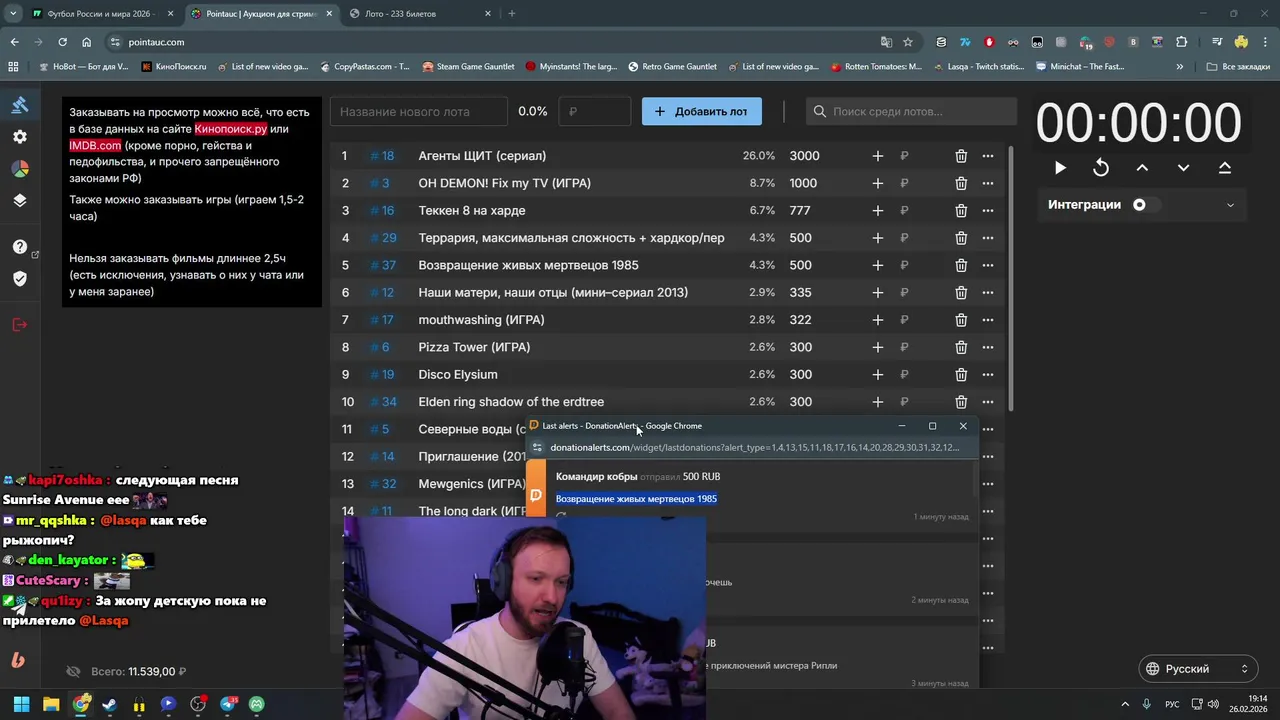This screenshot has width=1280, height=720.
Task: Open the wheel chart icon in sidebar
Action: (x=20, y=168)
